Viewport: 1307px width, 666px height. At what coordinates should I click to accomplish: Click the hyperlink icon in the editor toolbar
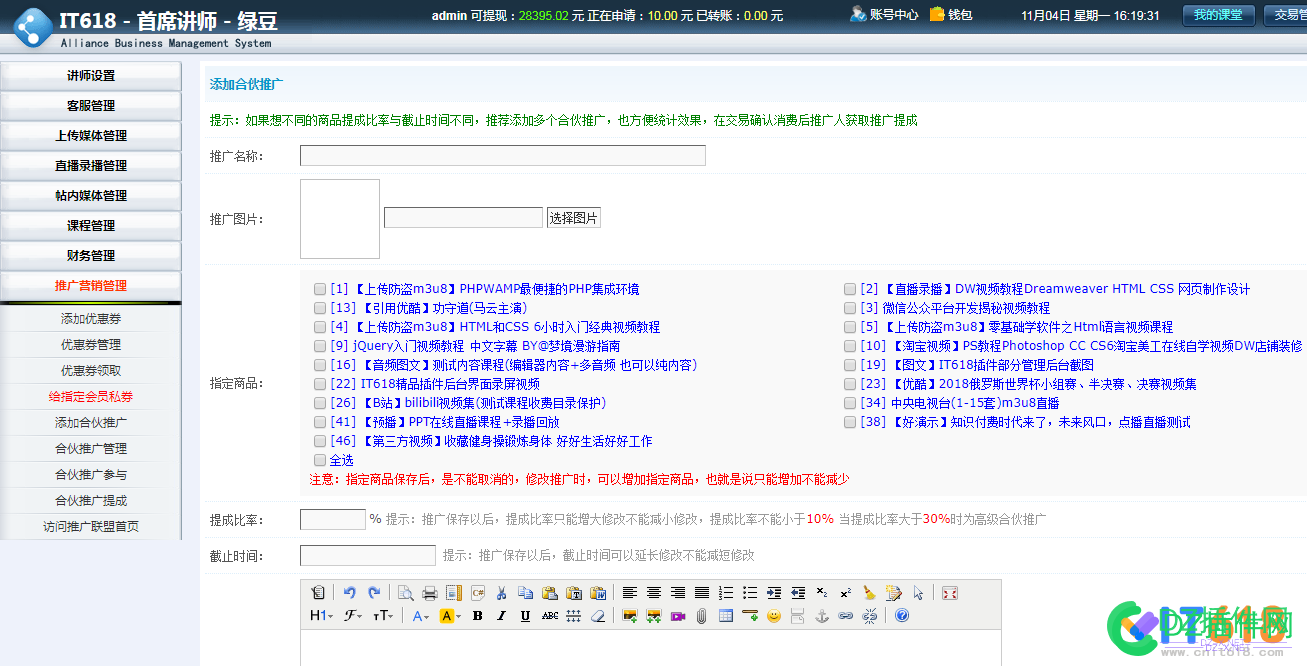[x=843, y=616]
